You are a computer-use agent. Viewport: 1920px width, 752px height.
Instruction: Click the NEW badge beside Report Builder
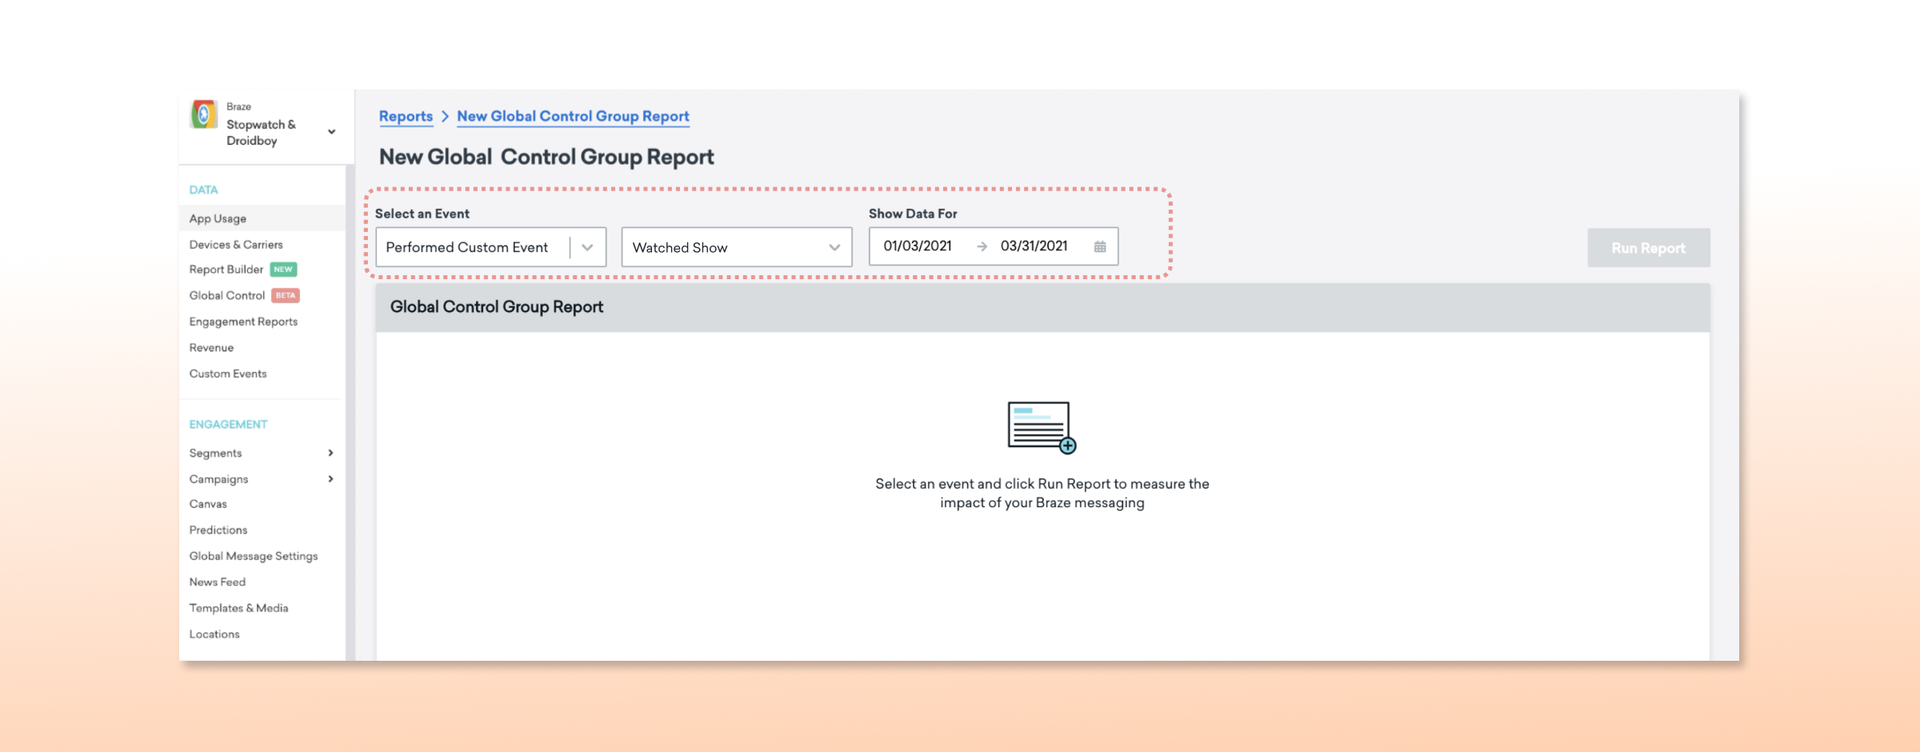pos(284,270)
